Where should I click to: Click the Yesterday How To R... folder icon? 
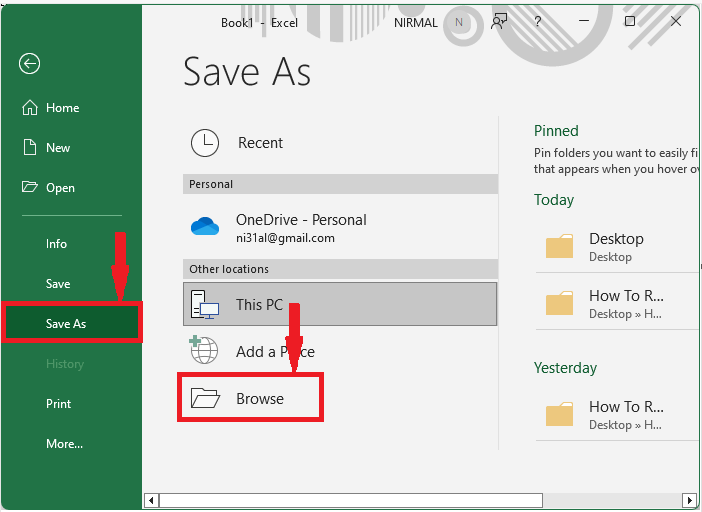click(x=559, y=414)
